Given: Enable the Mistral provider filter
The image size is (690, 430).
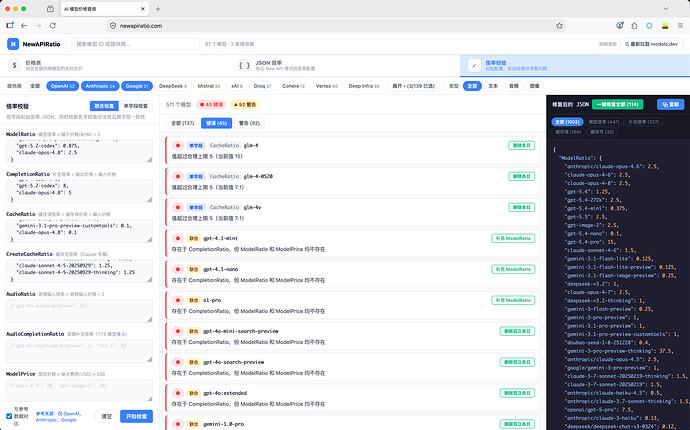Looking at the screenshot, I should 209,86.
